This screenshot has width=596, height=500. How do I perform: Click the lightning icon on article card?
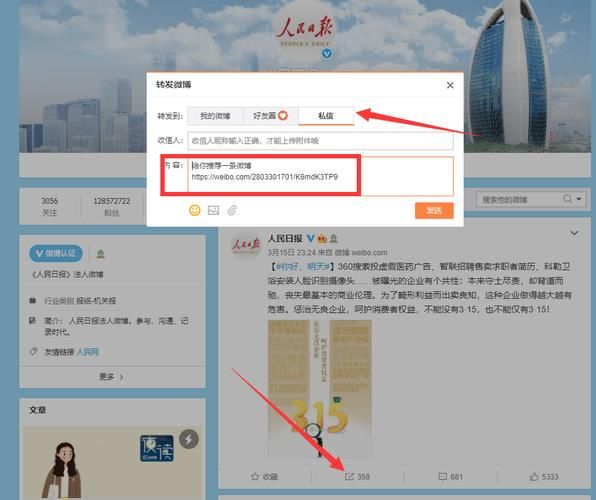(x=189, y=439)
